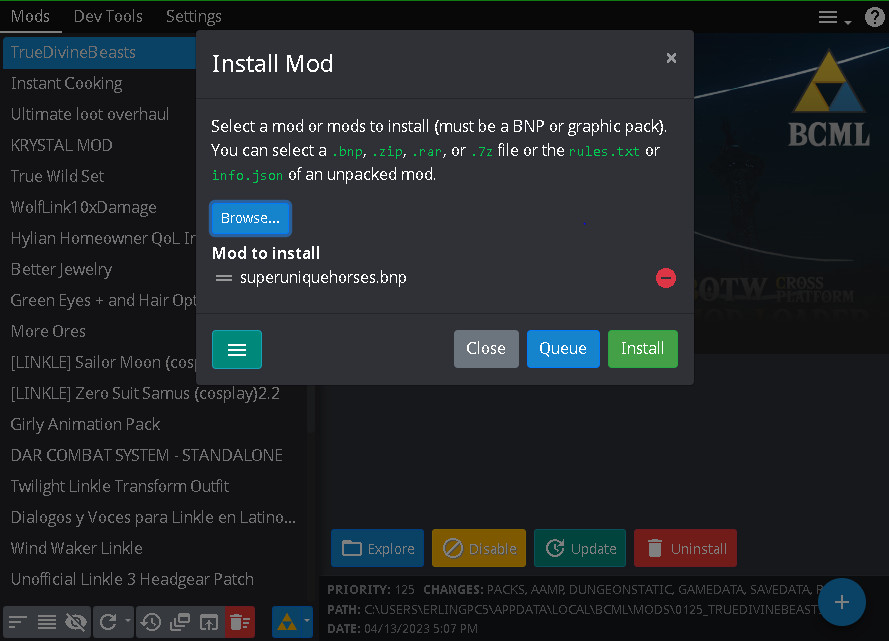Remove superuniquehorses.bnp from the install list
The height and width of the screenshot is (641, 889).
pyautogui.click(x=665, y=278)
